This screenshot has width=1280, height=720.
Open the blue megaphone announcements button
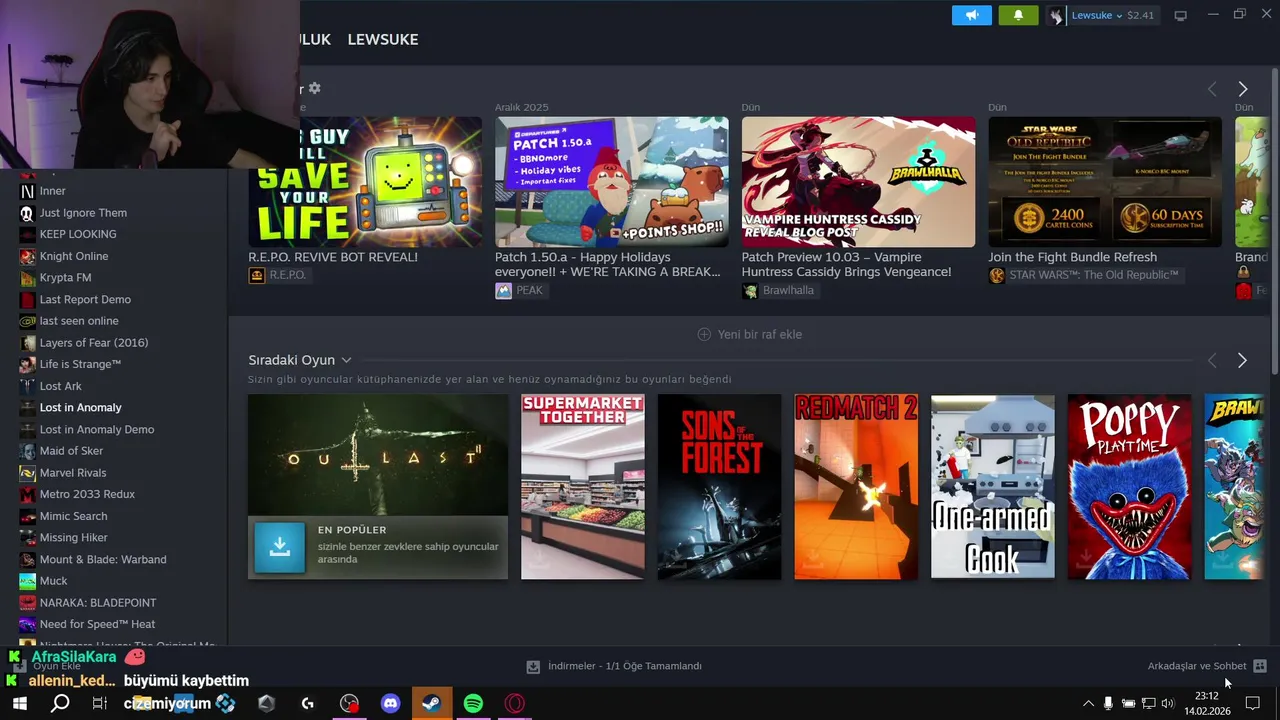(971, 15)
